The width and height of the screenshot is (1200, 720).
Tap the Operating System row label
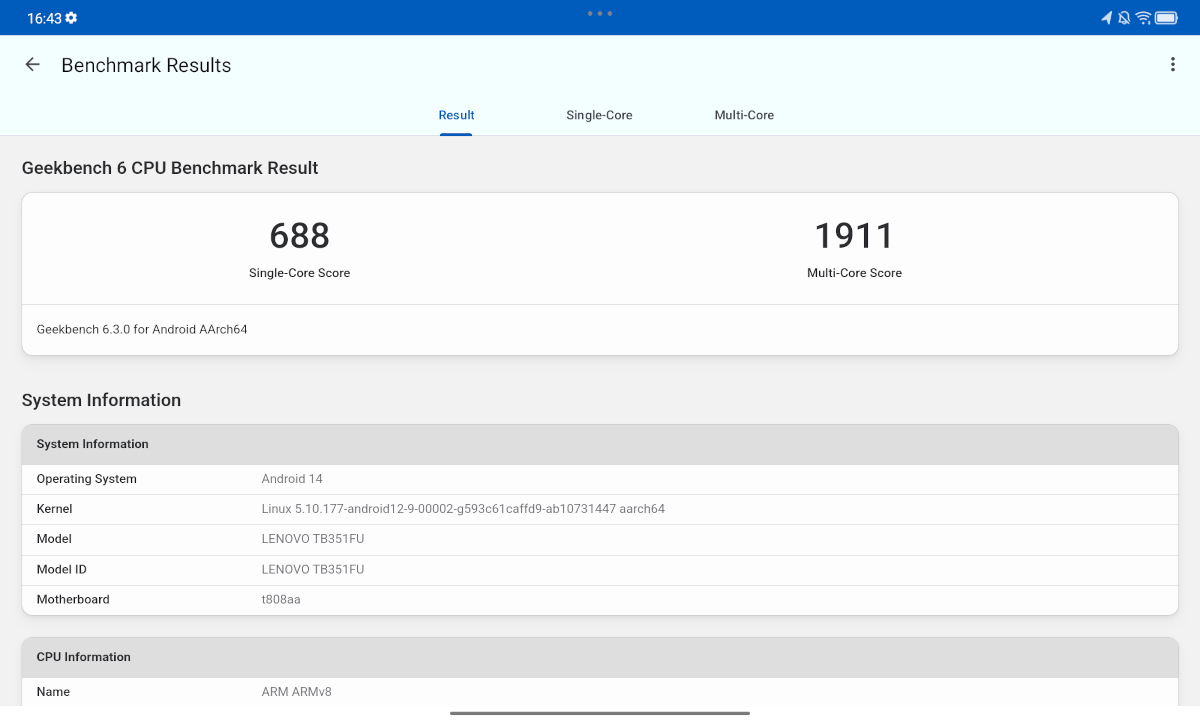[87, 479]
